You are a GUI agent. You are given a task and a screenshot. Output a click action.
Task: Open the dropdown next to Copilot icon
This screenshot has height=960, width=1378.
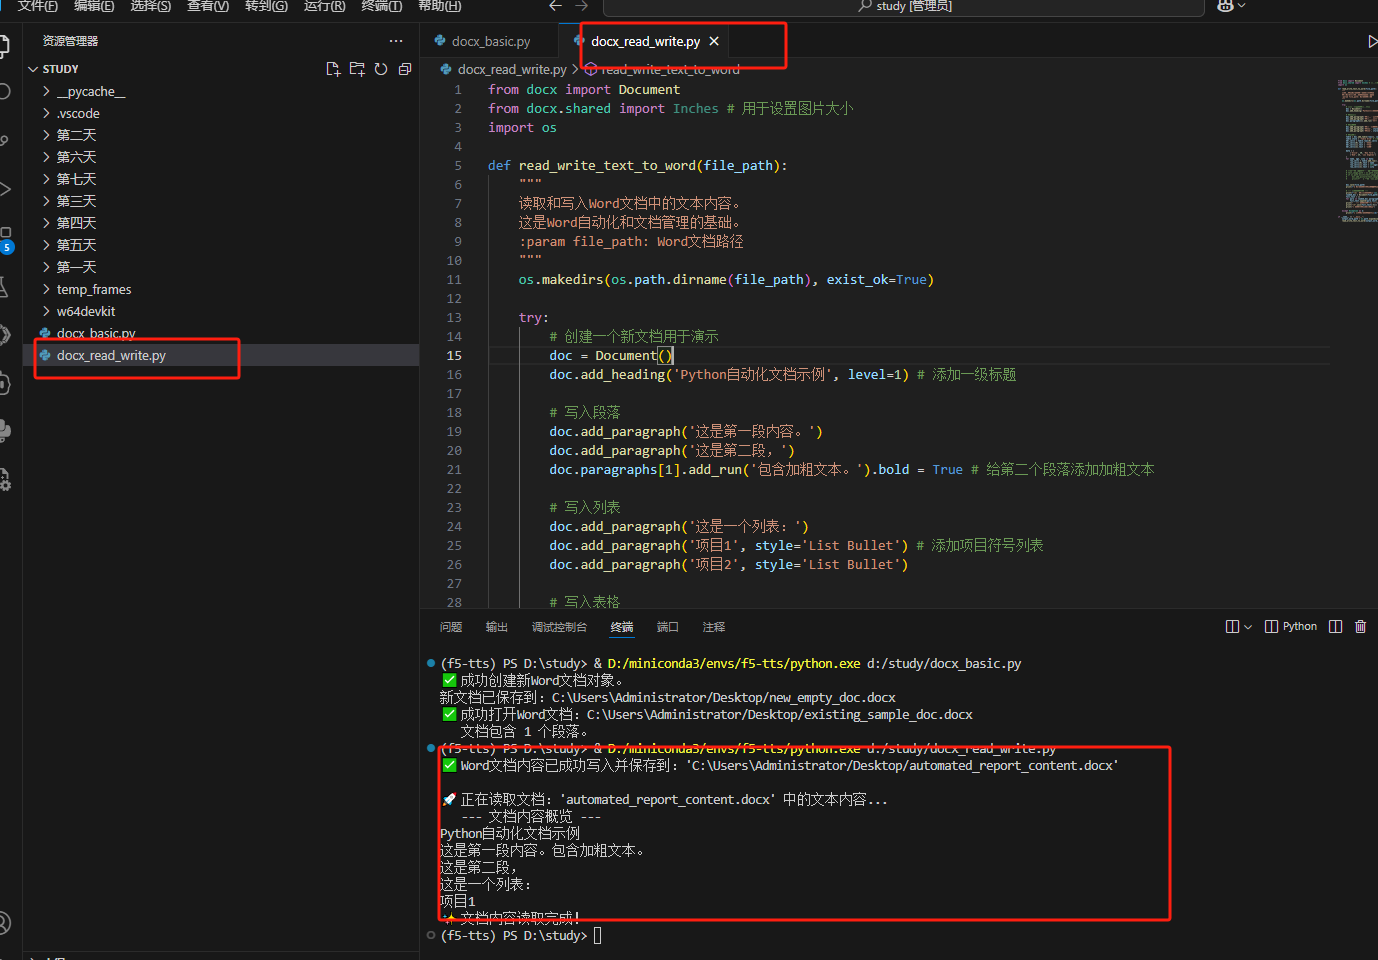[1242, 6]
